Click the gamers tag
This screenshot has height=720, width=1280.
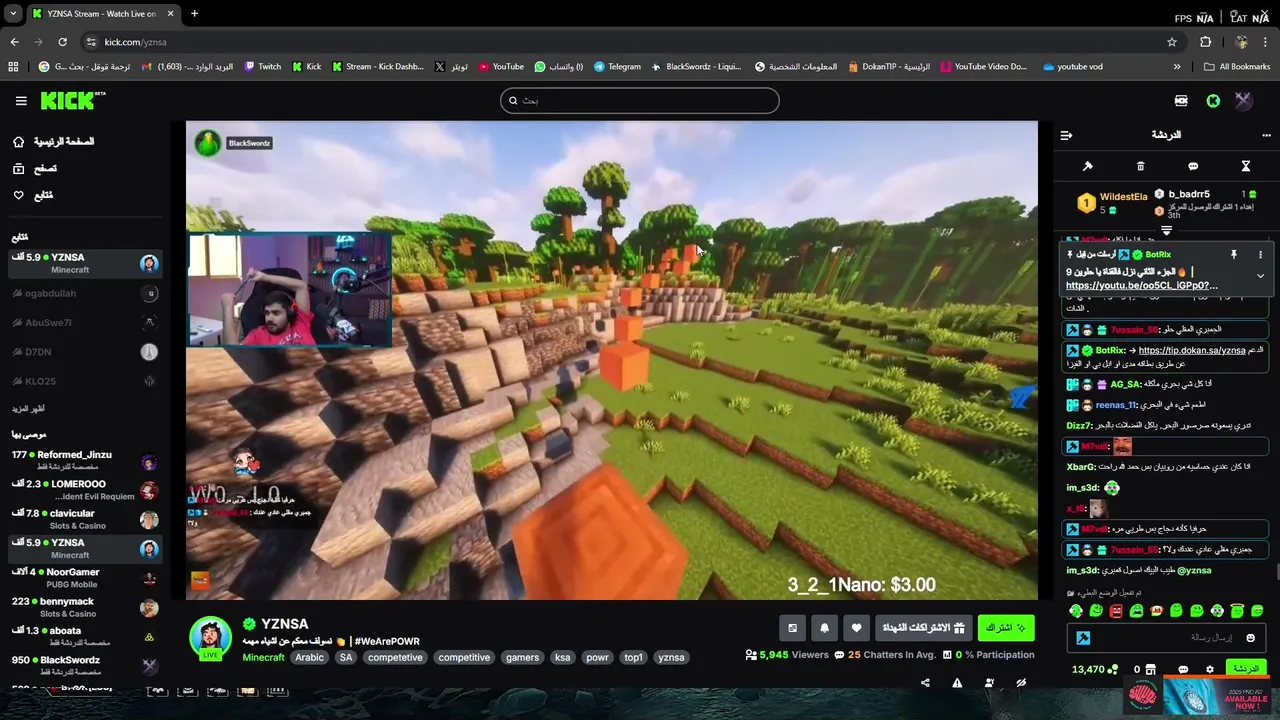coord(522,657)
